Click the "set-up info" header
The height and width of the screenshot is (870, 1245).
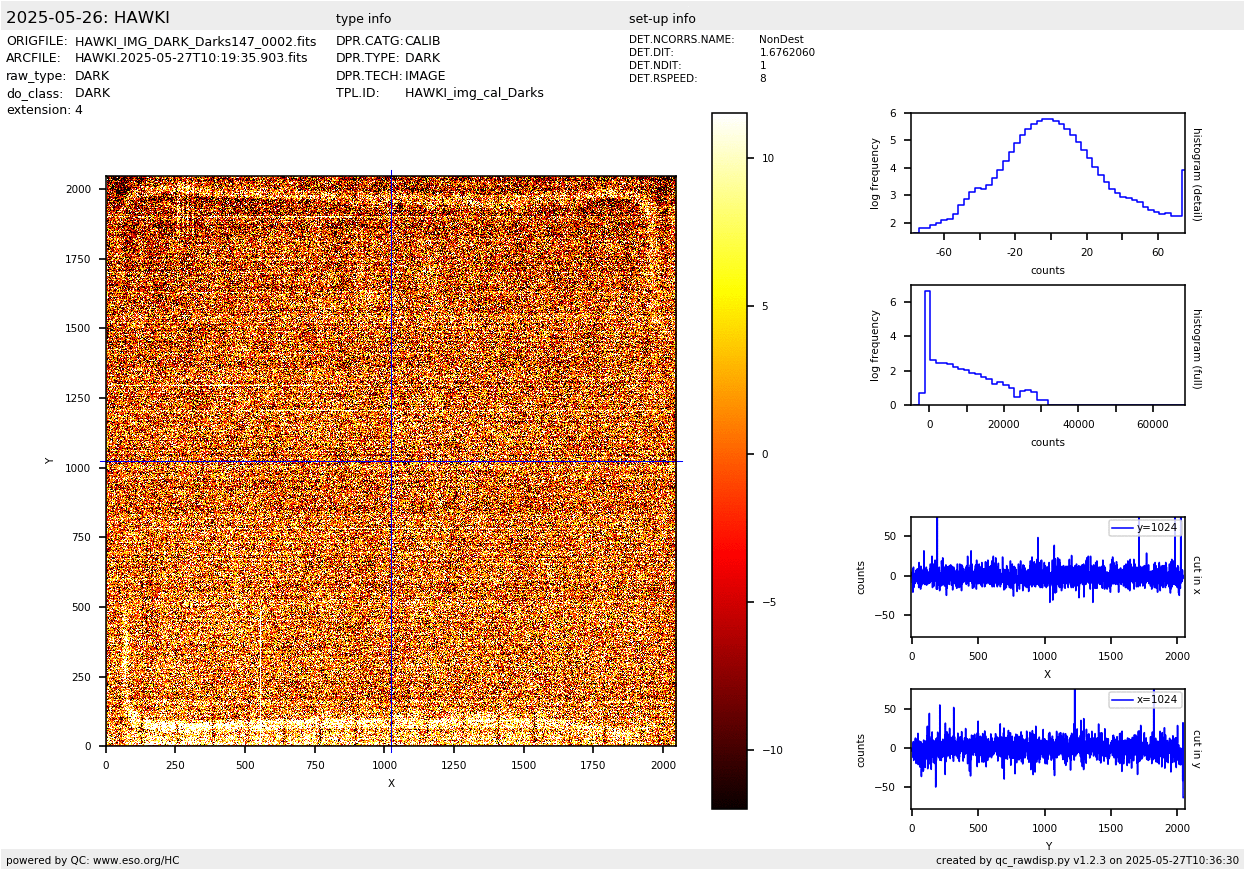[662, 19]
